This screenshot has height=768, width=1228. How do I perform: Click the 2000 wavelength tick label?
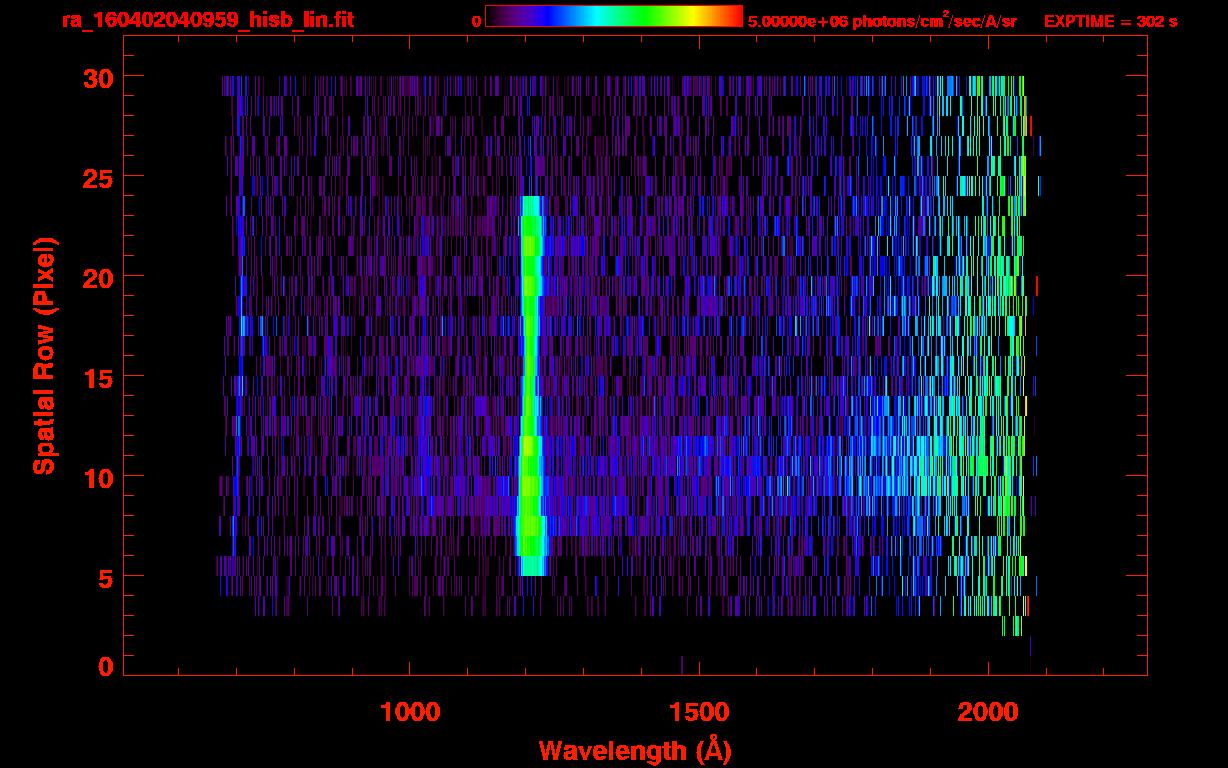pyautogui.click(x=988, y=712)
